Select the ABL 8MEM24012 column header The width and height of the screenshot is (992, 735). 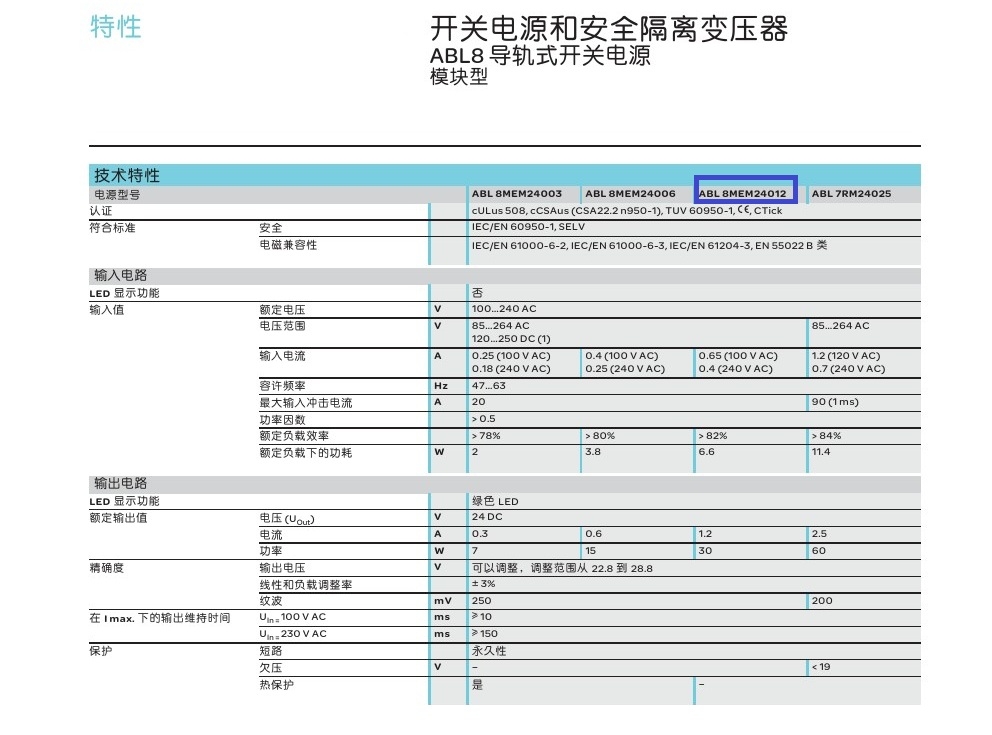click(743, 194)
